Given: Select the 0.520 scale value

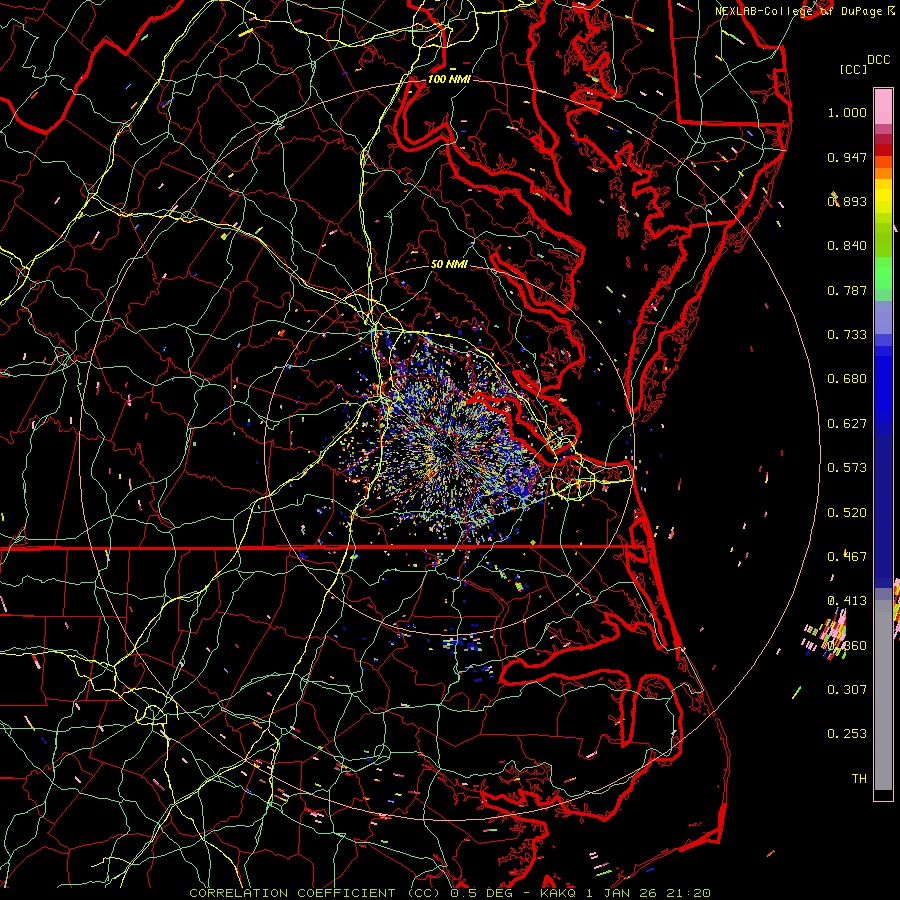Looking at the screenshot, I should [847, 513].
